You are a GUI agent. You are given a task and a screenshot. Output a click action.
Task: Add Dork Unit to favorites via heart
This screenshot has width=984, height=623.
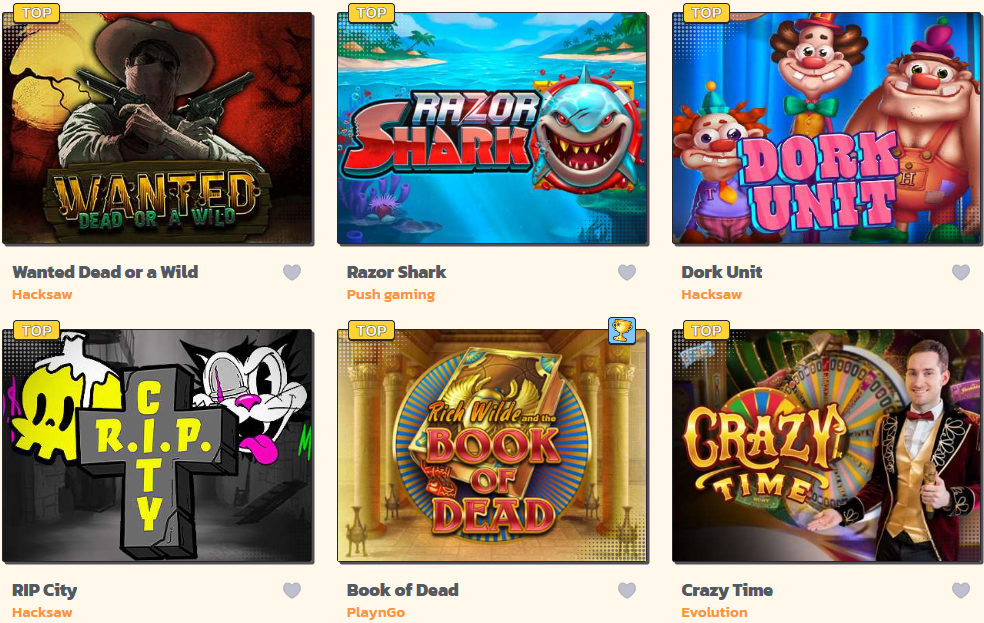961,272
